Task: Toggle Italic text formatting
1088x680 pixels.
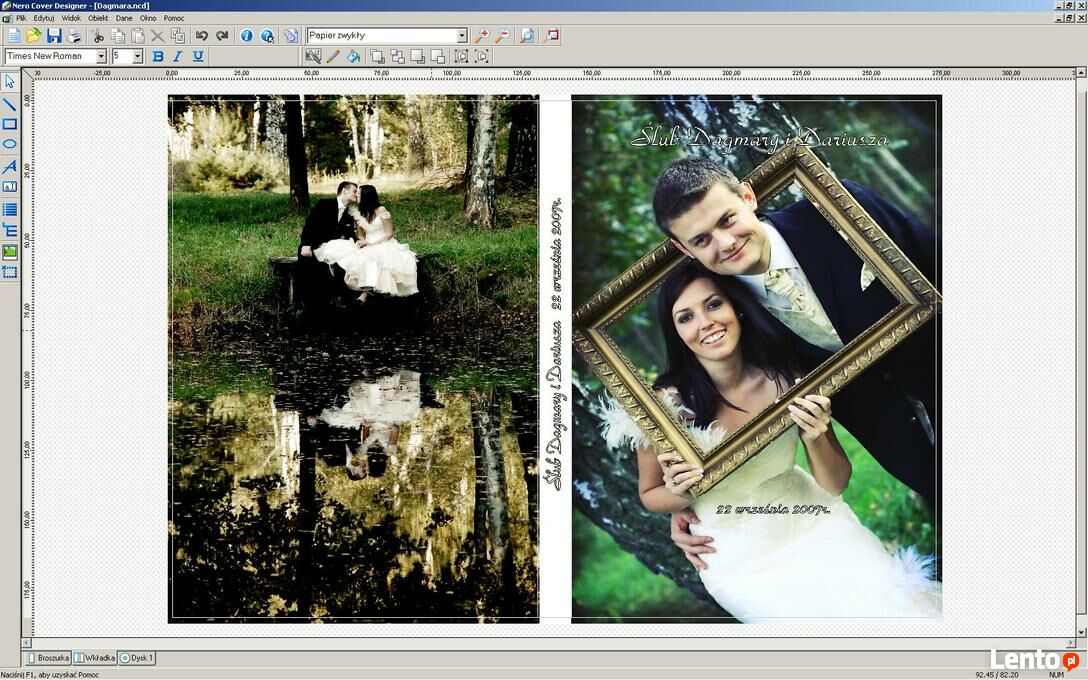Action: pos(178,57)
